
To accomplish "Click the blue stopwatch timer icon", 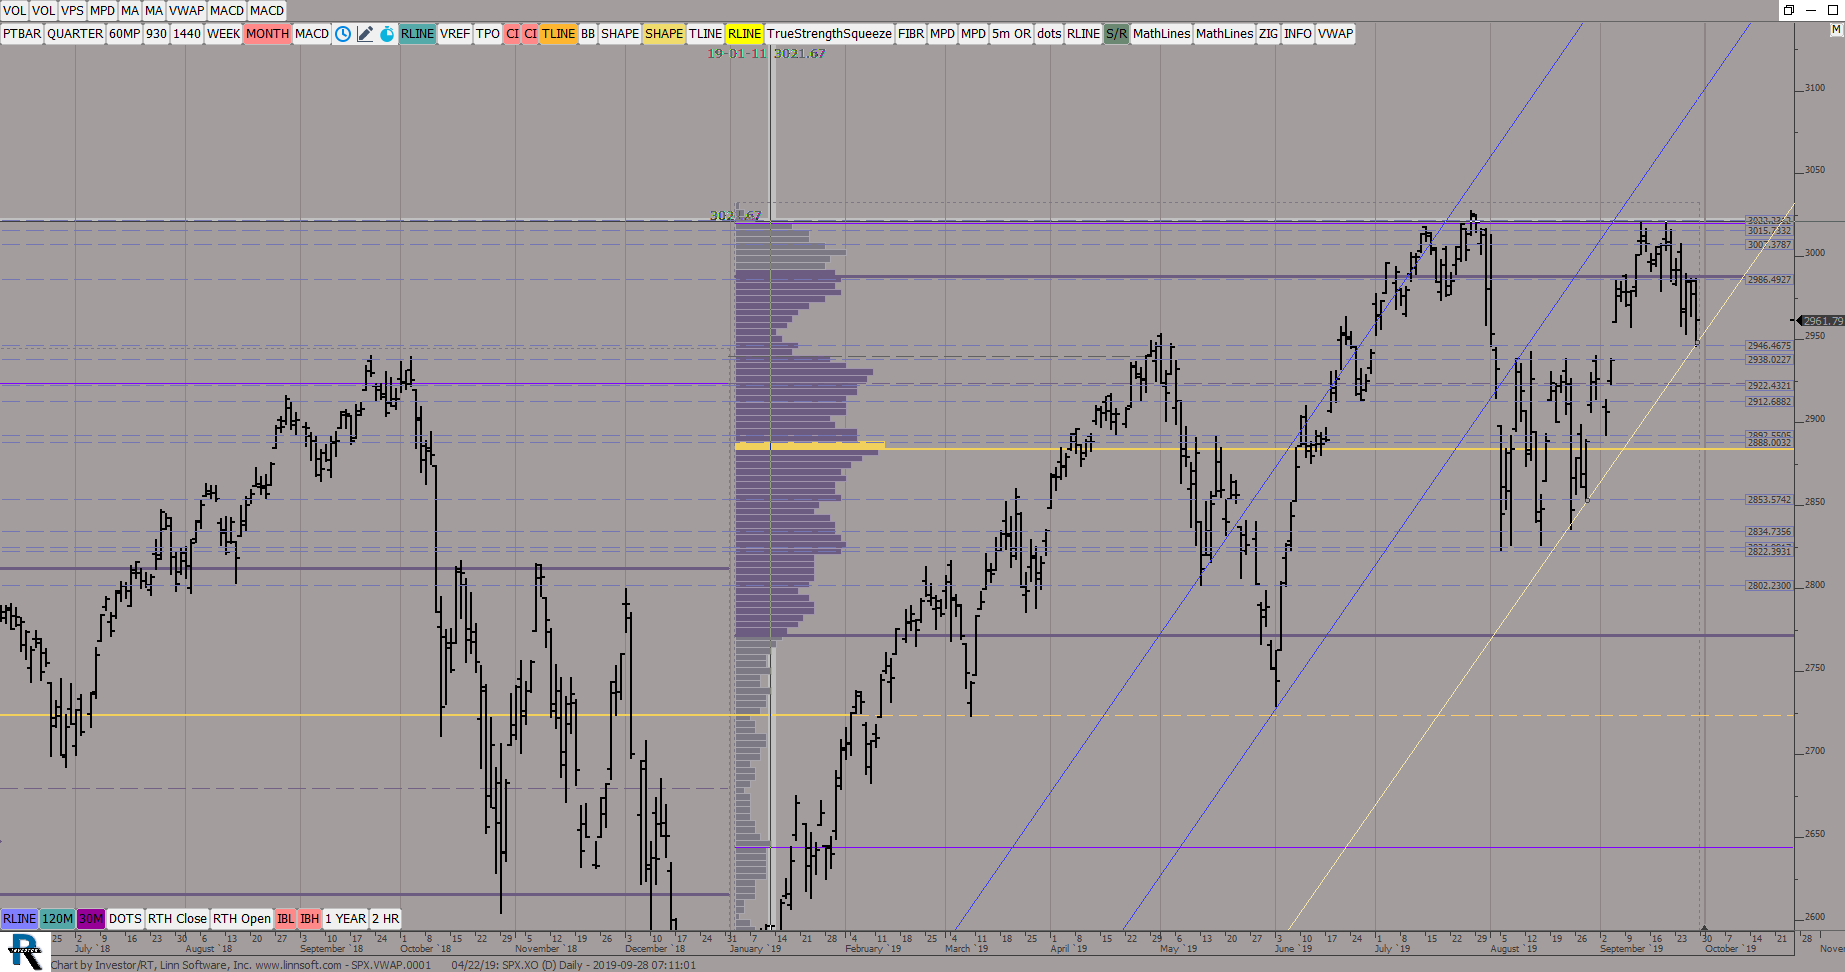I will [387, 34].
